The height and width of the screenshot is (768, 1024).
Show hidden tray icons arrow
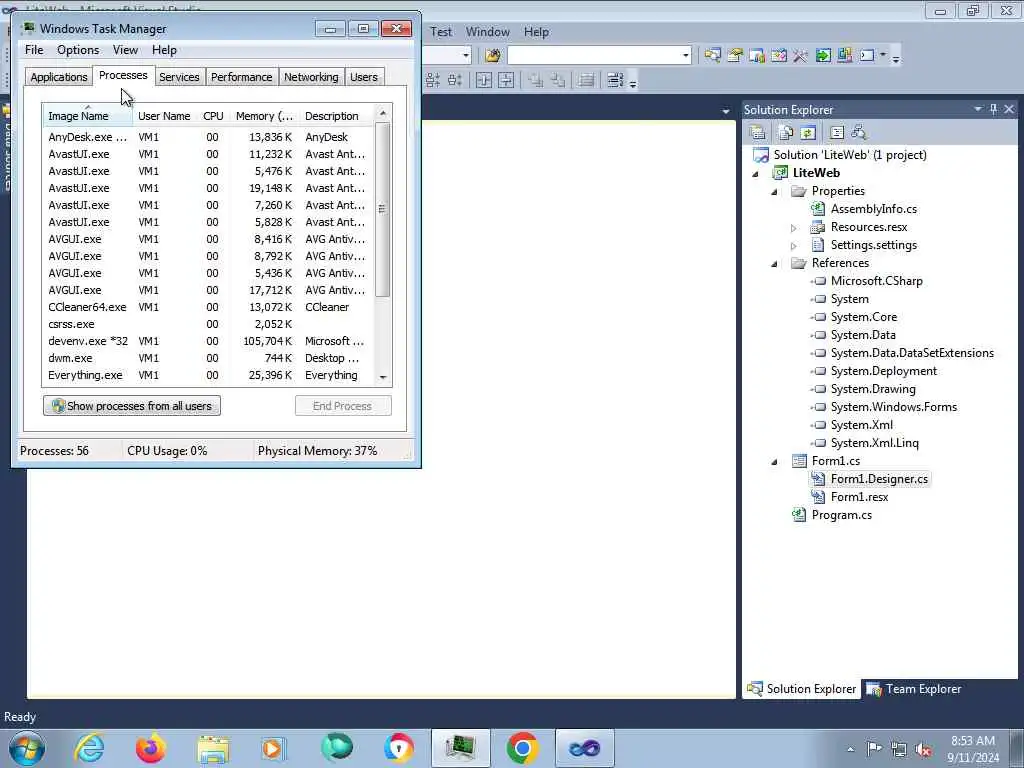pyautogui.click(x=850, y=750)
